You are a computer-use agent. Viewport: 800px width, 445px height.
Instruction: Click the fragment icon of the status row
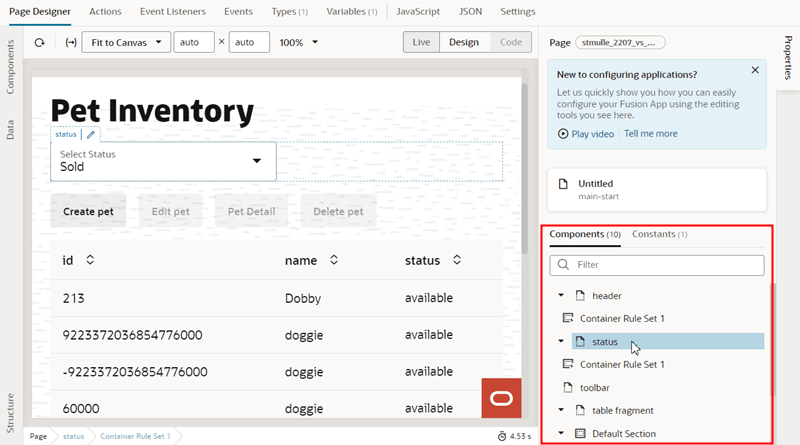click(580, 341)
